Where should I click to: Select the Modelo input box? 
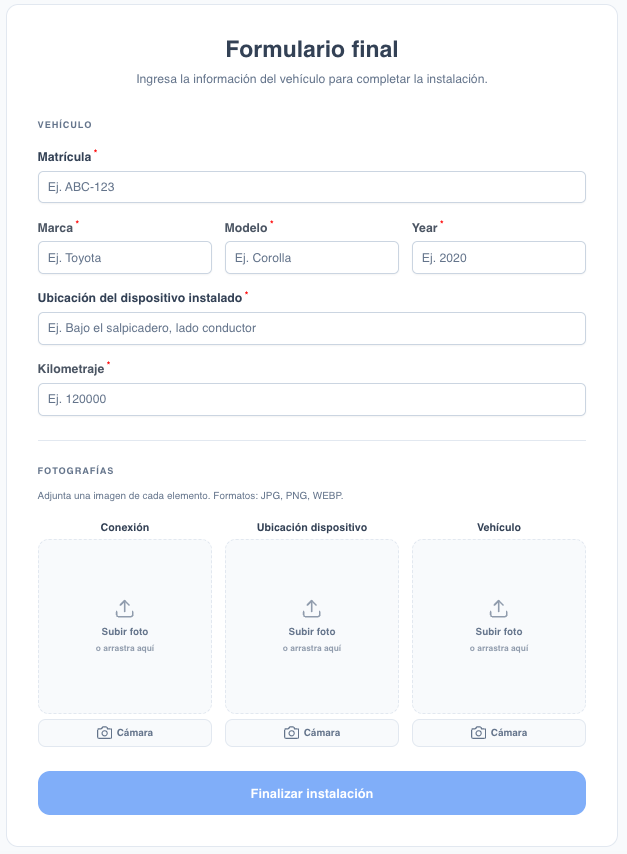coord(311,258)
